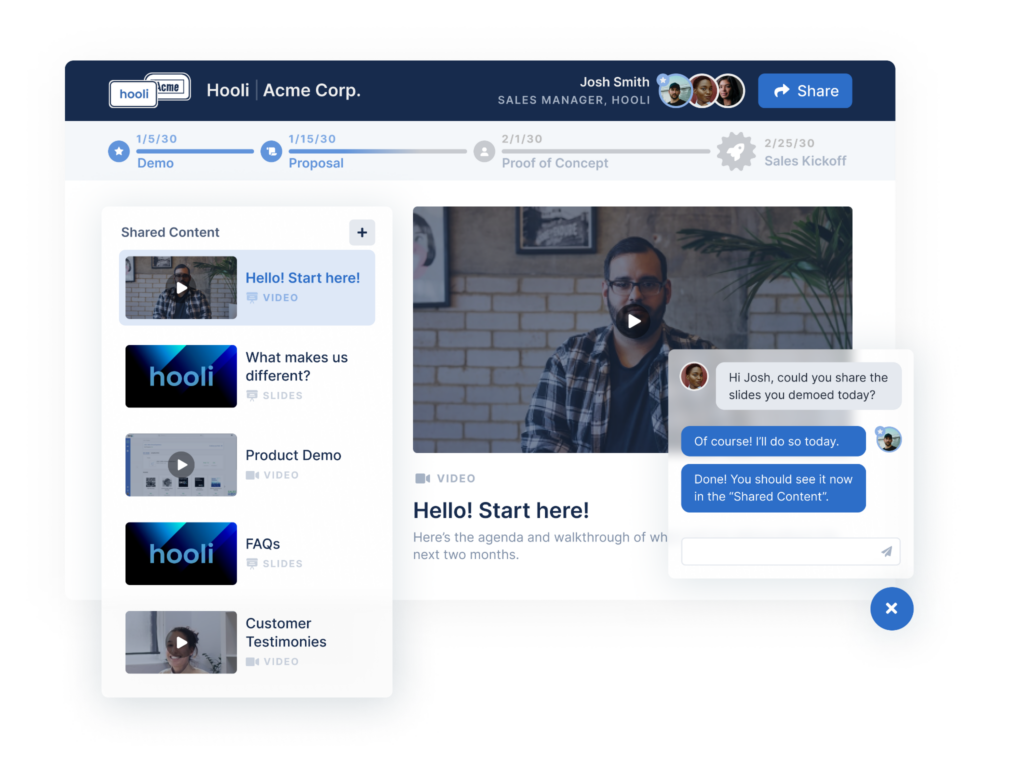Open the Sales Kickoff rocket badge icon
This screenshot has width=1024, height=771.
coord(736,151)
